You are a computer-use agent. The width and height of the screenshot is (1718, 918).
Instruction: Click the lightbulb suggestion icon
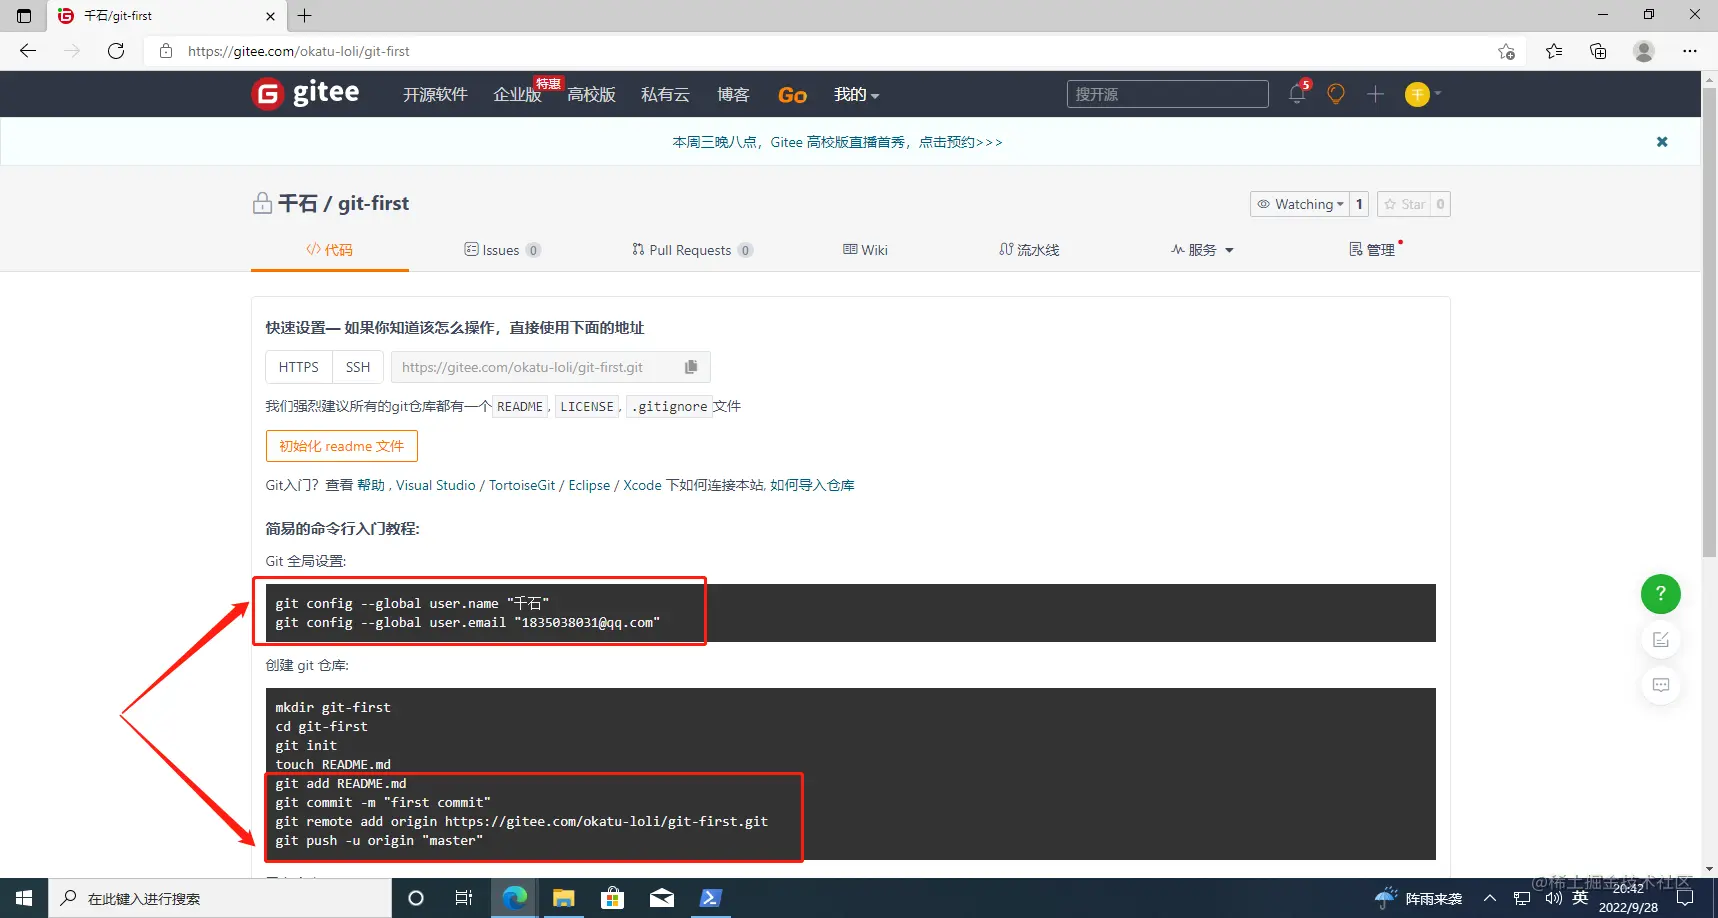click(x=1335, y=93)
